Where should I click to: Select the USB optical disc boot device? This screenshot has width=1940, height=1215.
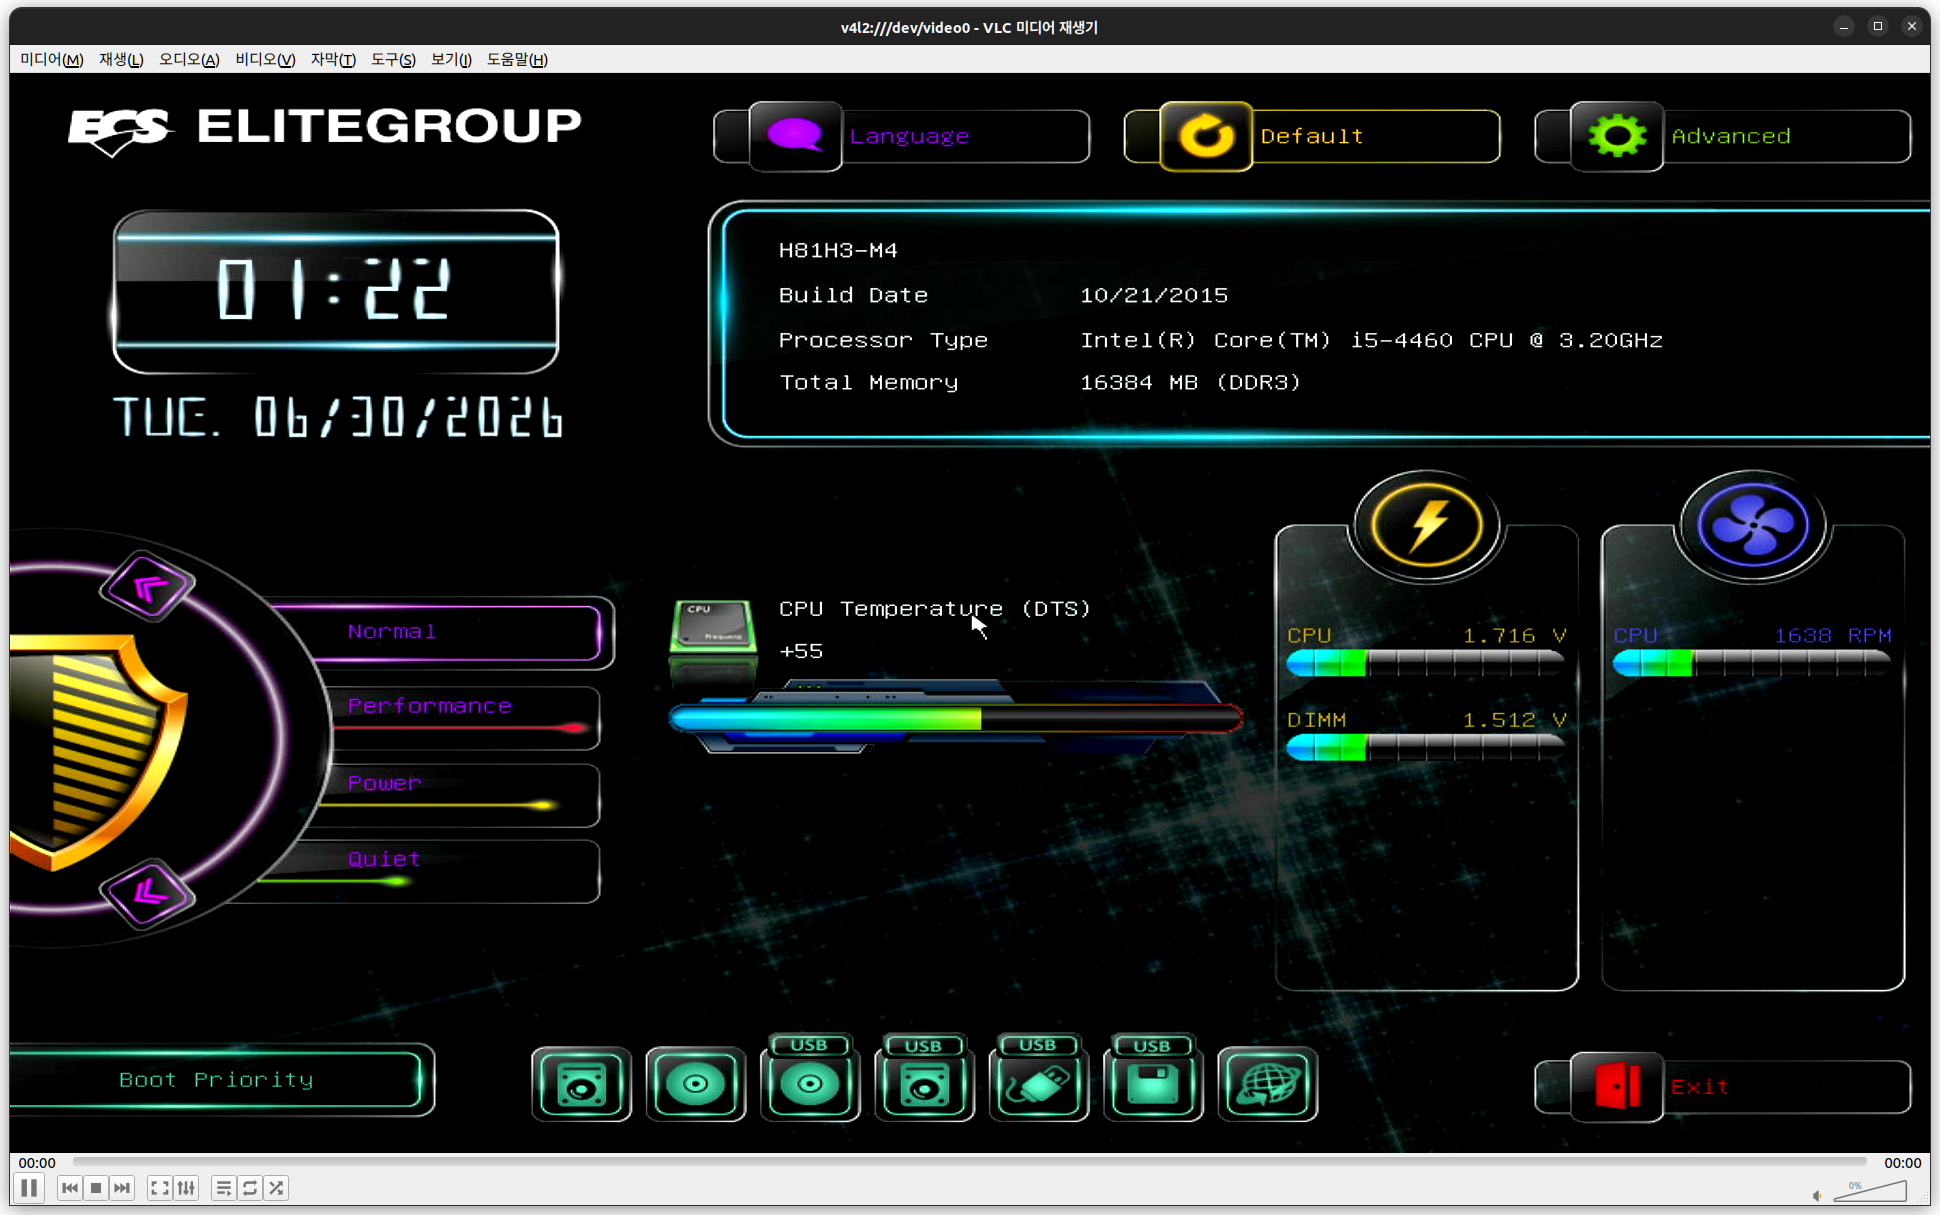click(810, 1078)
